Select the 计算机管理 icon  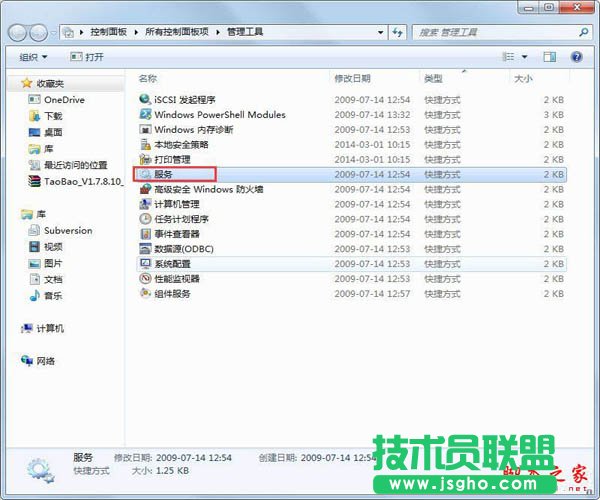coord(145,204)
